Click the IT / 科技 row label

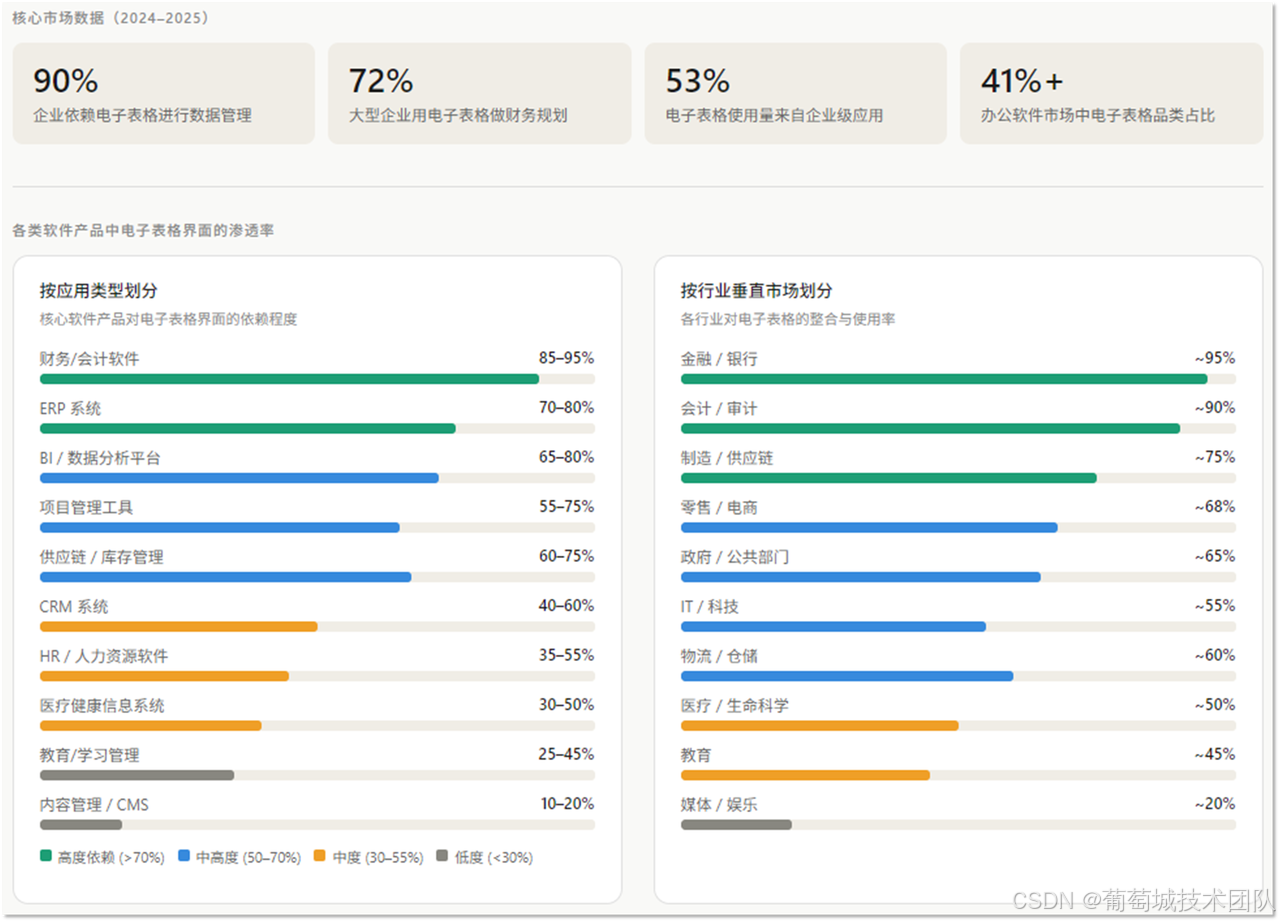pyautogui.click(x=710, y=606)
